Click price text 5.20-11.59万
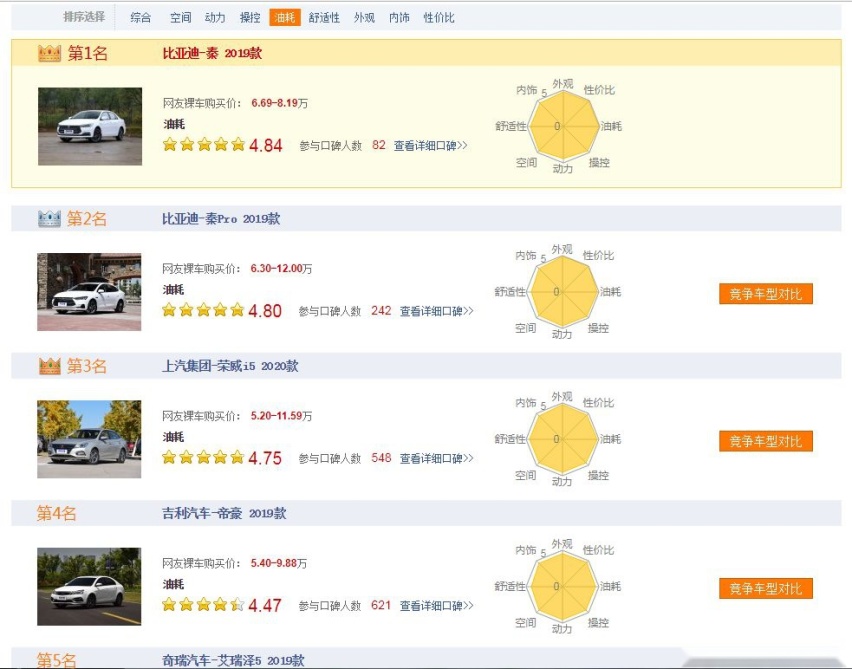Image resolution: width=852 pixels, height=669 pixels. pyautogui.click(x=281, y=416)
